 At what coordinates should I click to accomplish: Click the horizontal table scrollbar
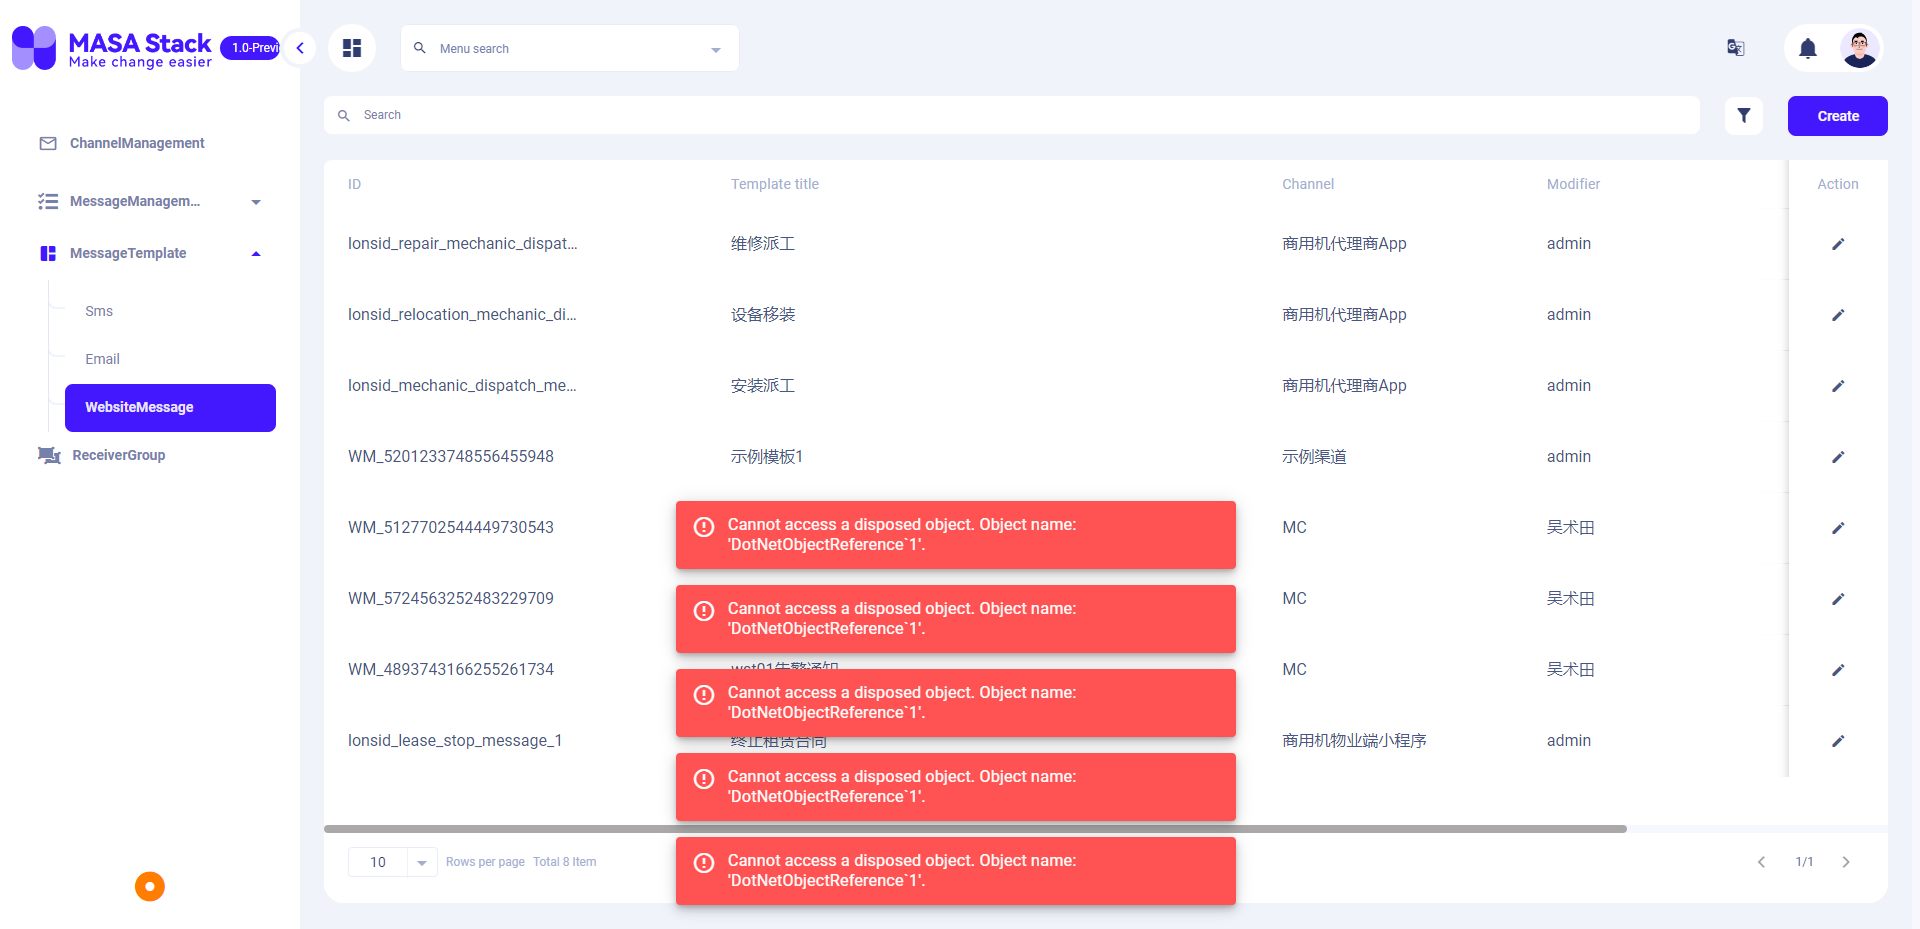click(975, 829)
